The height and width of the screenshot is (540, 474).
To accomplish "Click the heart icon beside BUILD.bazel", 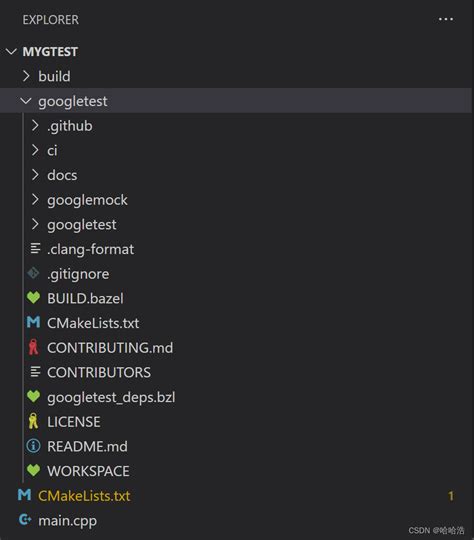I will pyautogui.click(x=33, y=298).
